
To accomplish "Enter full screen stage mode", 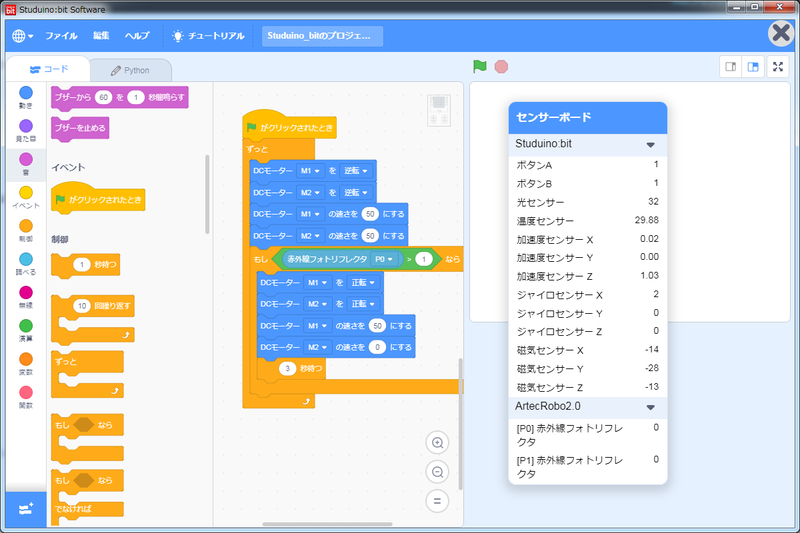I will [778, 67].
